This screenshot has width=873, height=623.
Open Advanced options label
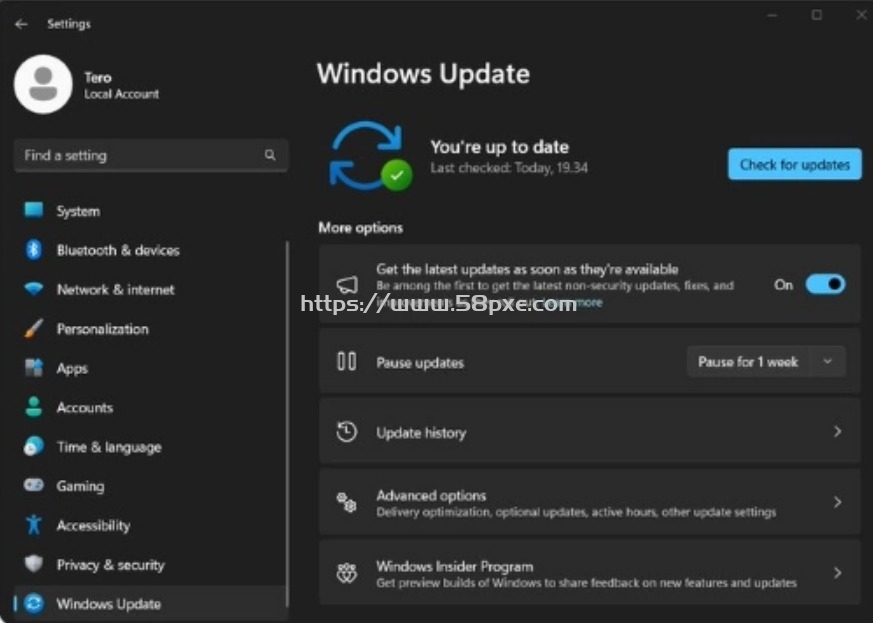[431, 495]
